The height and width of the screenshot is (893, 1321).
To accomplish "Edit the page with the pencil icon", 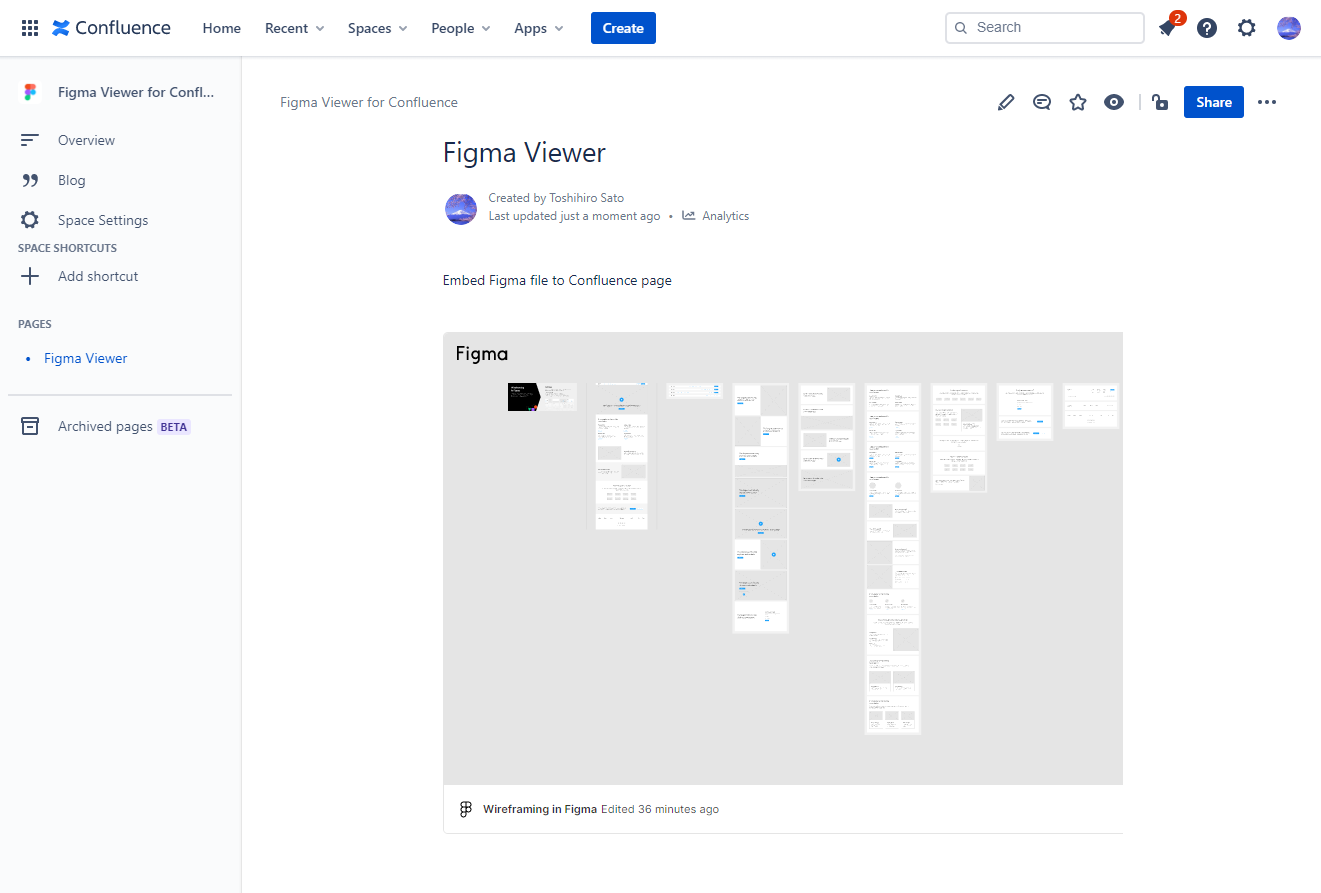I will [x=1006, y=102].
